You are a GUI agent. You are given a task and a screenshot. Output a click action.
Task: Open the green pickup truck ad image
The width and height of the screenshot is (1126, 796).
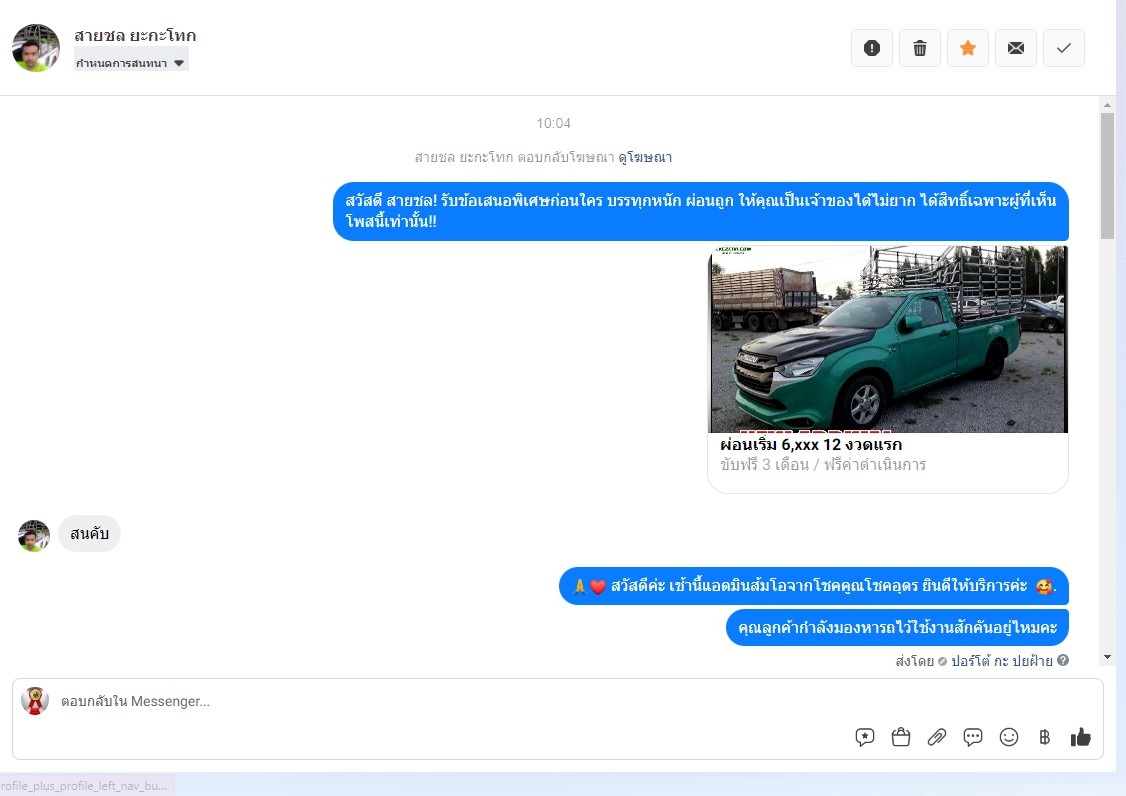(888, 339)
